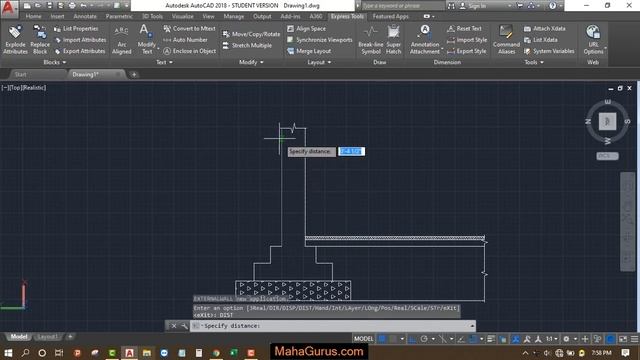Screen dimensions: 640x360
Task: Click the Undo arrow icon
Action: (83, 6)
